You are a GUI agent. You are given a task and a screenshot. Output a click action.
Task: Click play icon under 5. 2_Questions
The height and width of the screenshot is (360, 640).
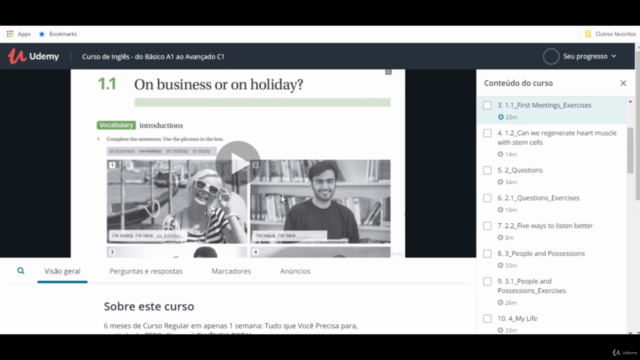(500, 182)
